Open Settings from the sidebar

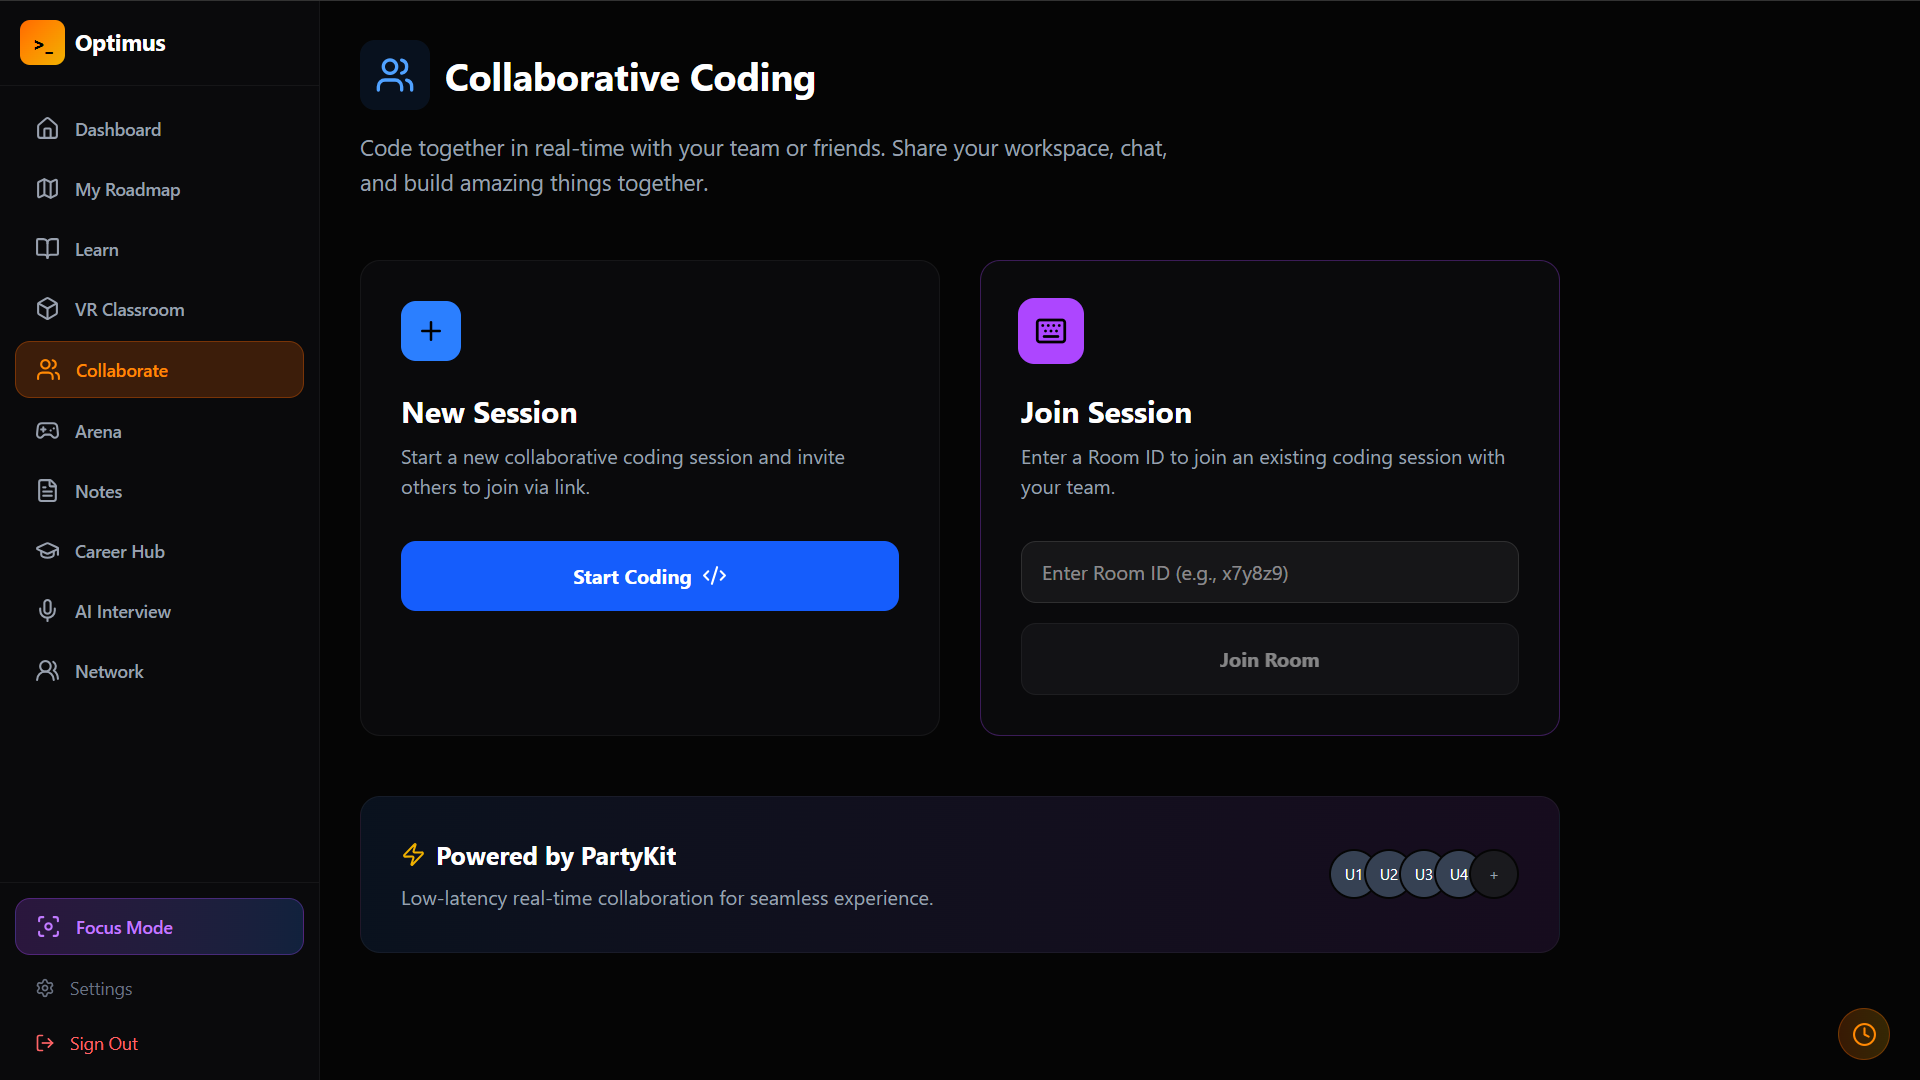tap(100, 988)
